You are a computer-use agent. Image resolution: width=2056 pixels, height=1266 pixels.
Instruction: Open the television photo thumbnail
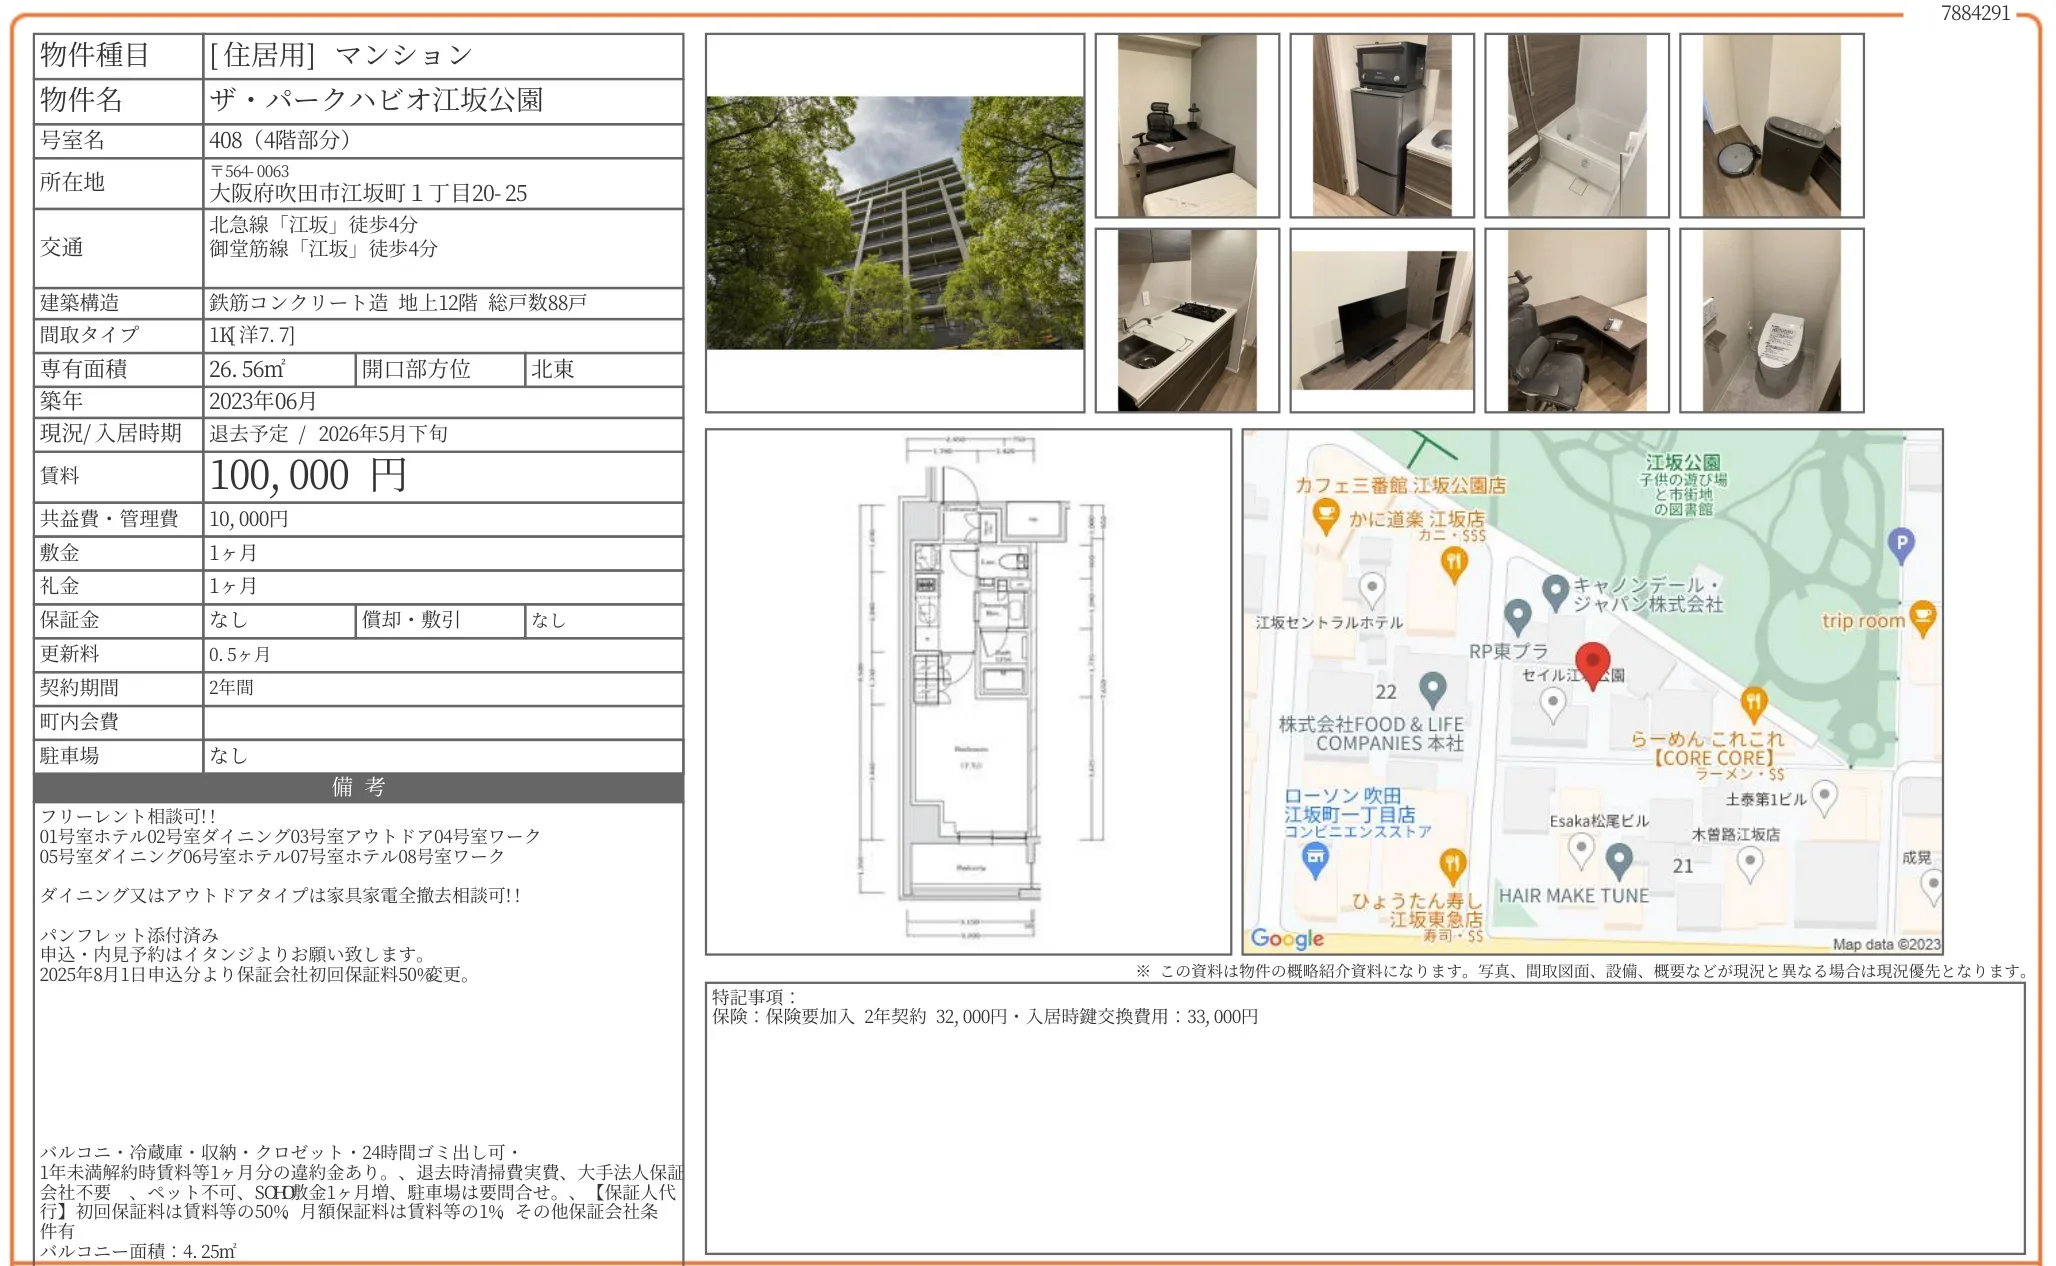pyautogui.click(x=1381, y=320)
